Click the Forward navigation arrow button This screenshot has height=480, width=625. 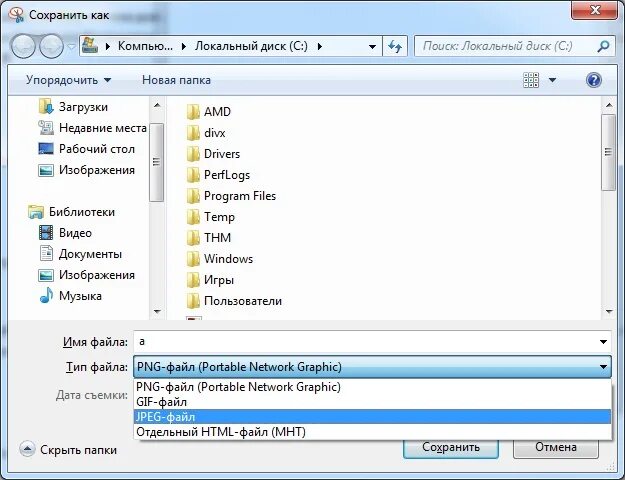(51, 46)
